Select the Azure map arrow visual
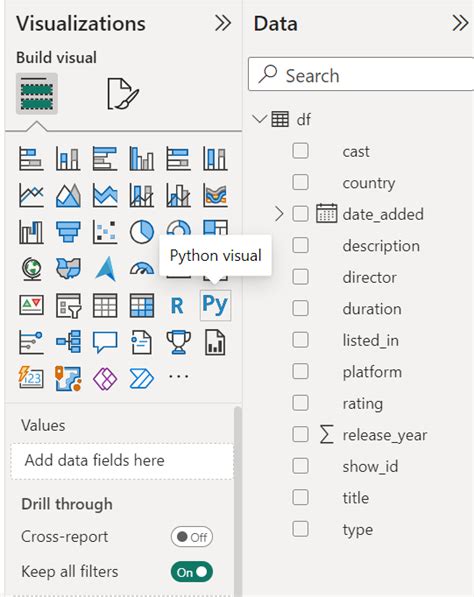The width and height of the screenshot is (474, 597). pos(105,269)
